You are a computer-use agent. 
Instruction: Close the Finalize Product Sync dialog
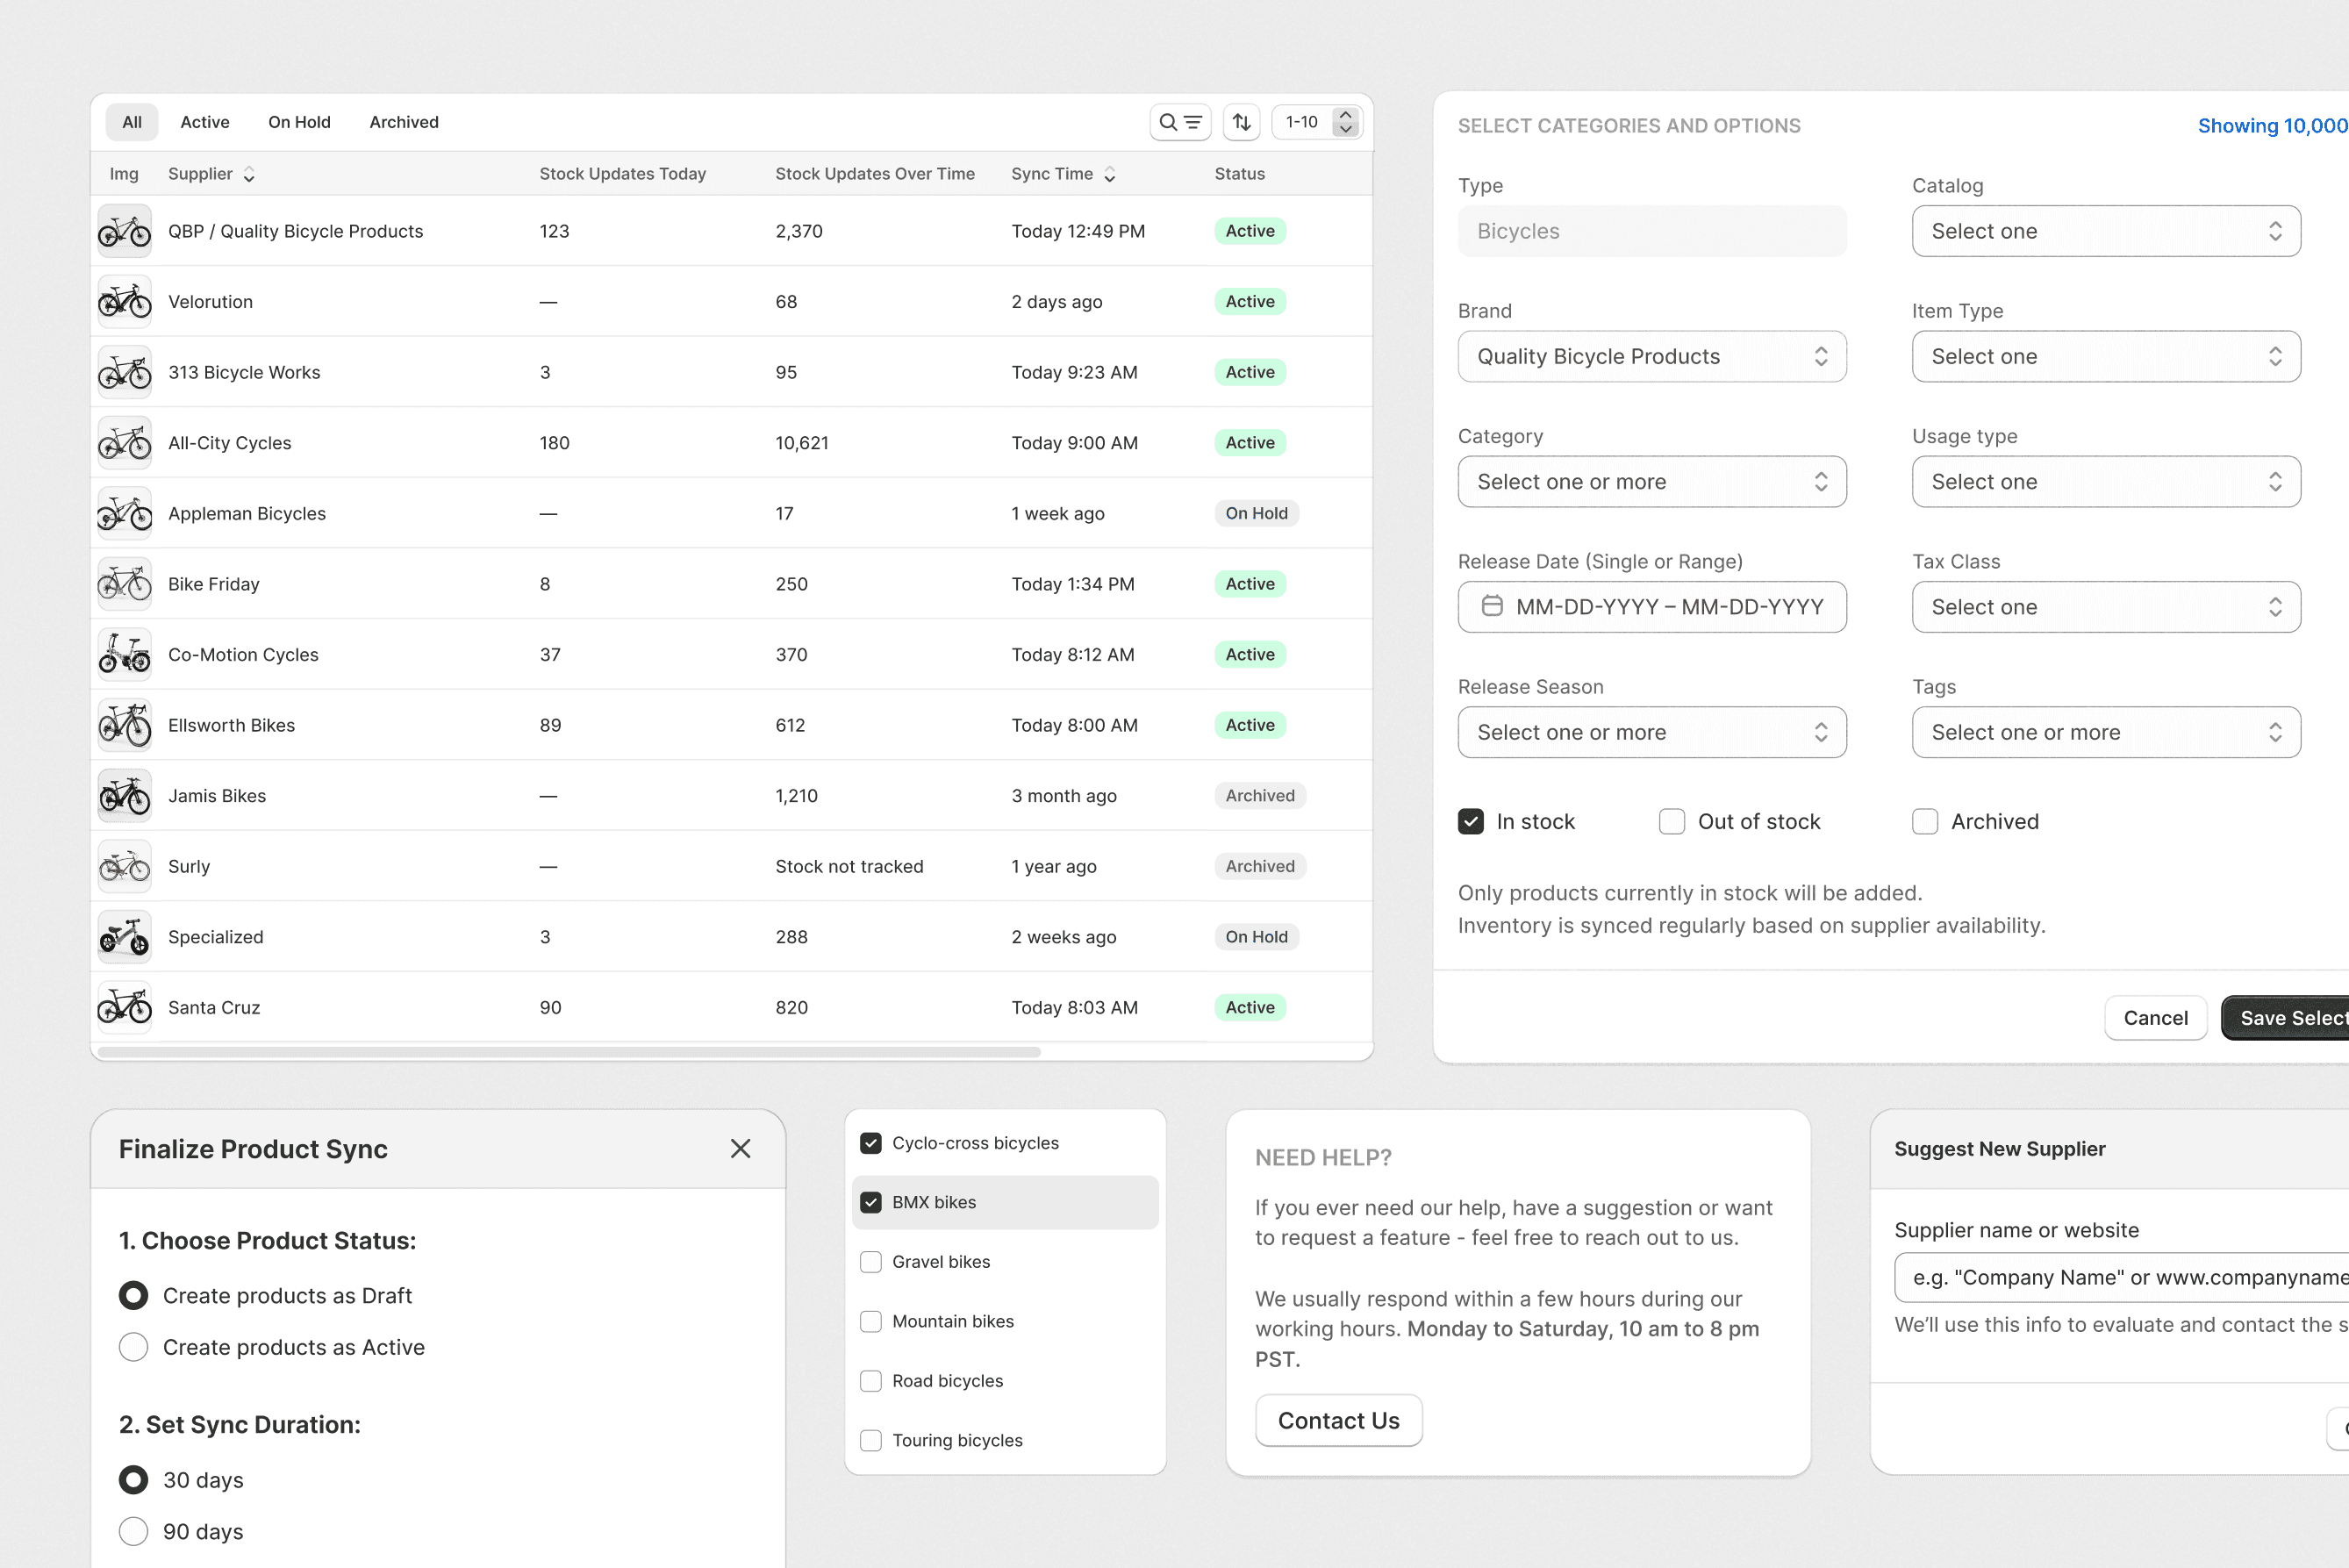740,1149
